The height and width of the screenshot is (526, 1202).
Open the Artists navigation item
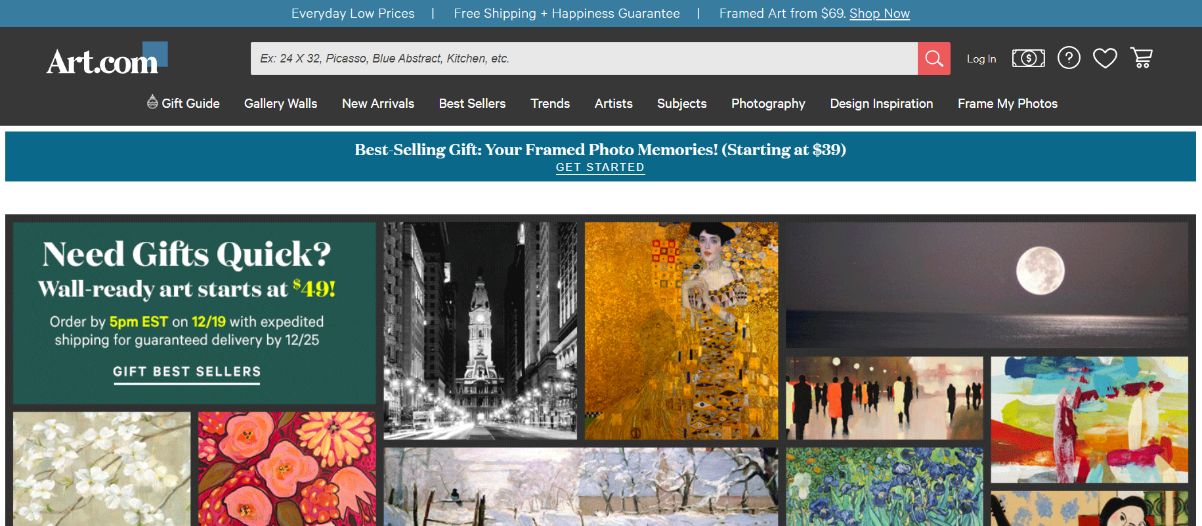613,103
